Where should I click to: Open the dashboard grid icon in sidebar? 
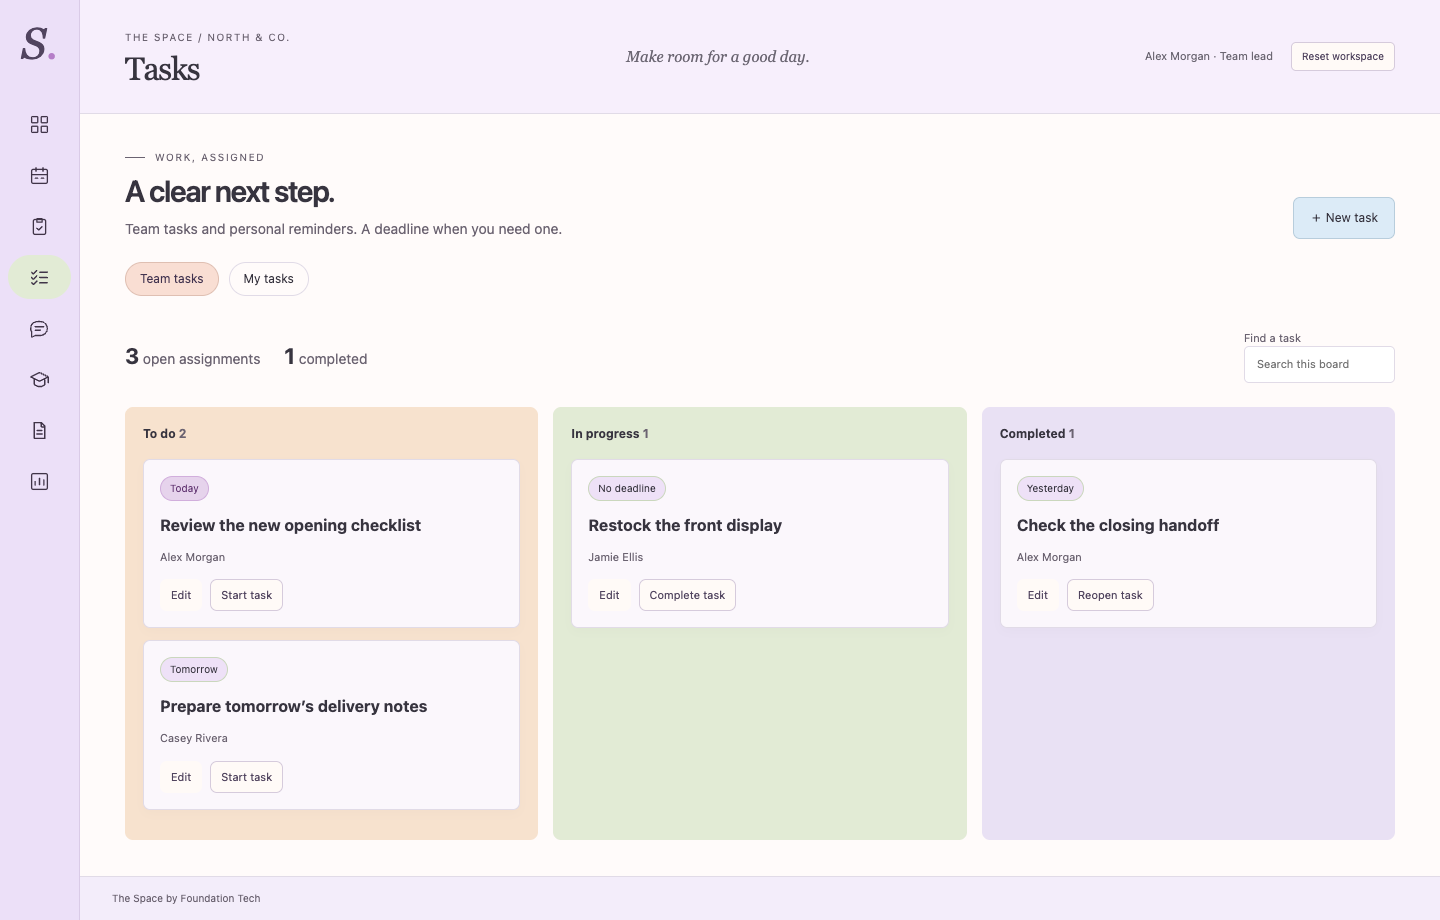pos(39,124)
